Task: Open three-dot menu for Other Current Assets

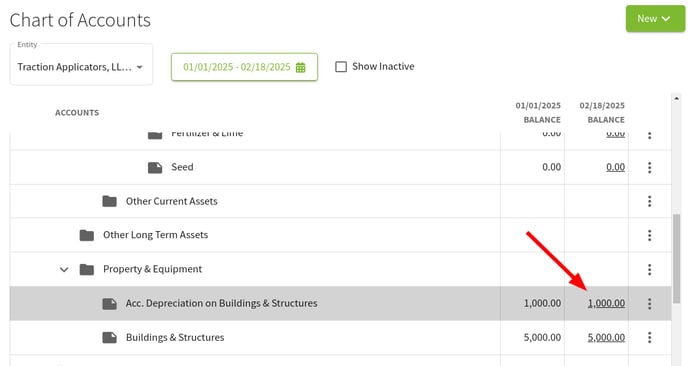Action: tap(649, 201)
